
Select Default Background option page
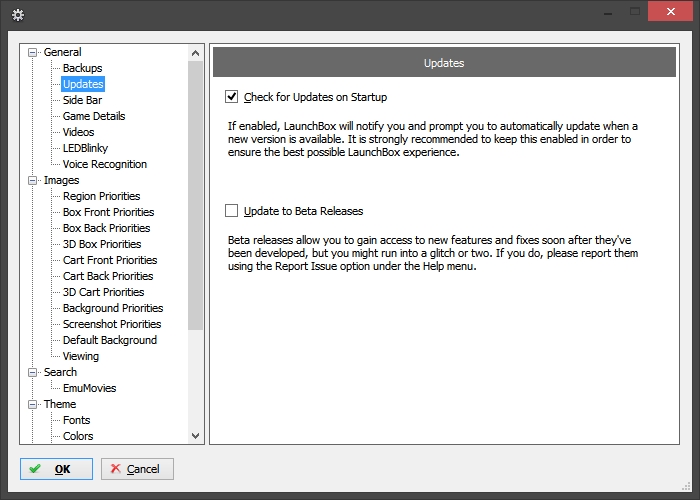tap(110, 340)
